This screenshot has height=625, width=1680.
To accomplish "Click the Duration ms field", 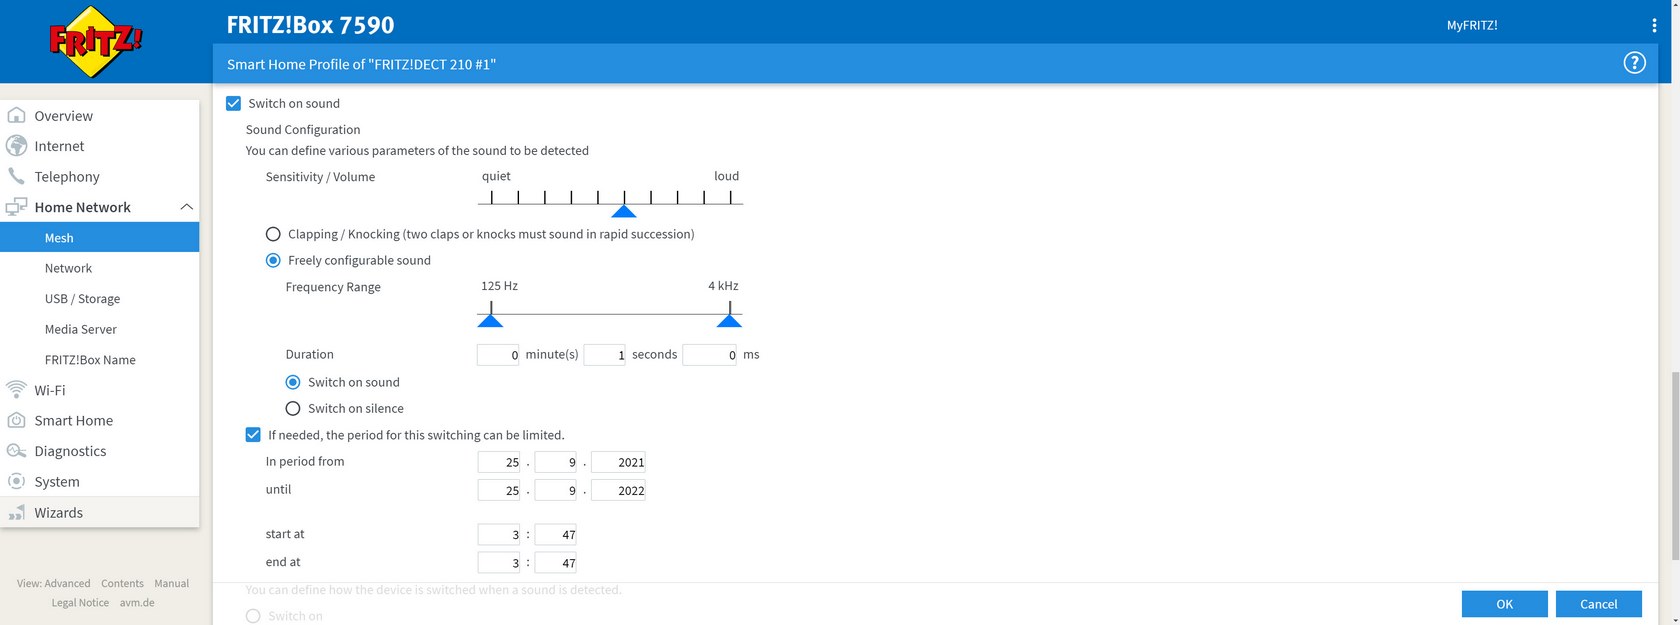I will pyautogui.click(x=709, y=355).
